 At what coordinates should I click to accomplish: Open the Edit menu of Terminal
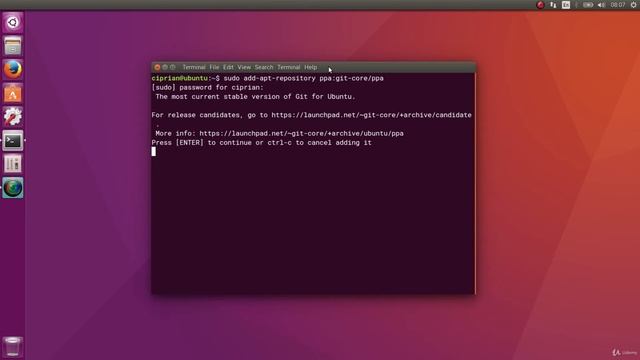[x=228, y=67]
